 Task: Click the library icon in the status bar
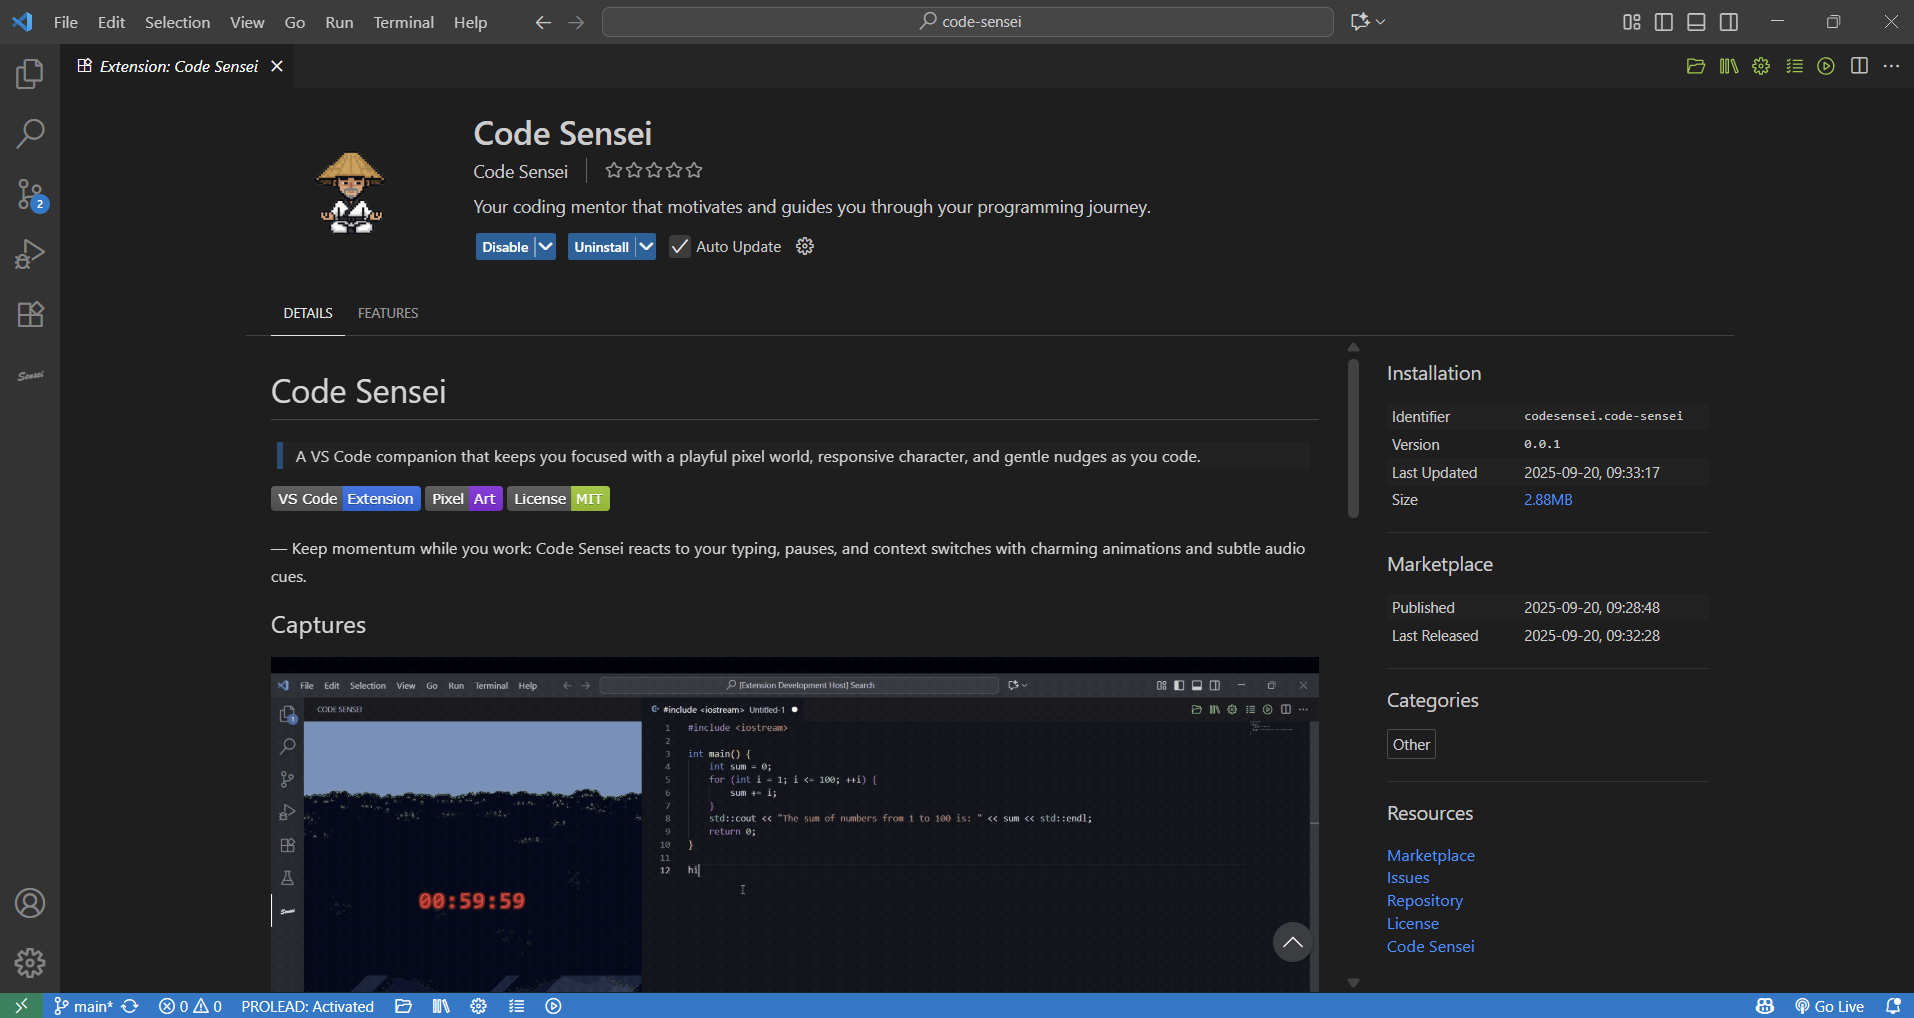[x=441, y=1006]
